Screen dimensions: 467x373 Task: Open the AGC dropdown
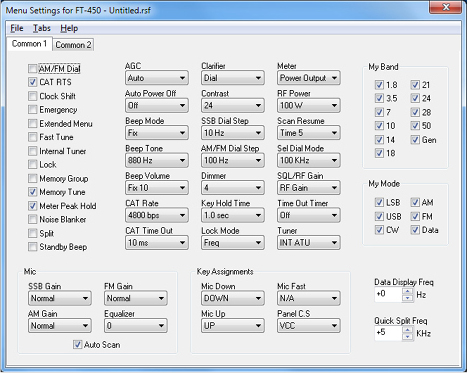[x=157, y=78]
